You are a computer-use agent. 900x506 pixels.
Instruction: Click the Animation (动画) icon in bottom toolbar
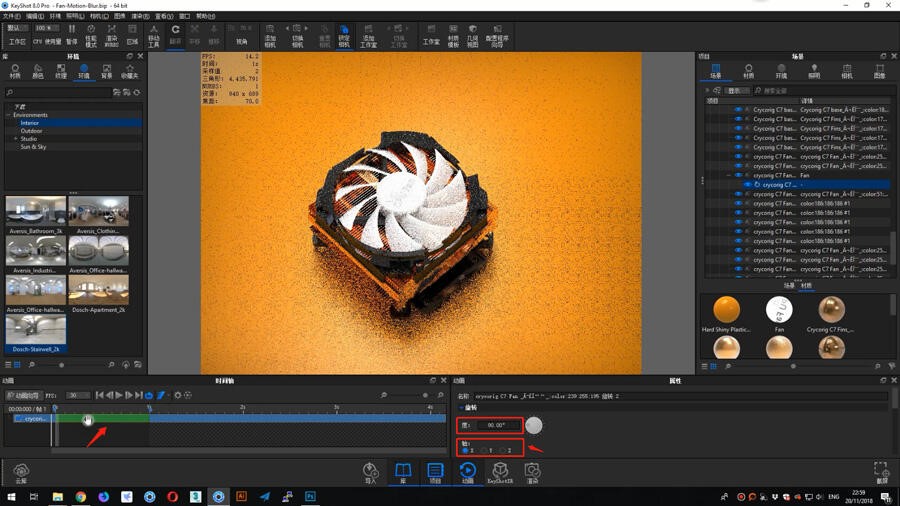click(468, 473)
